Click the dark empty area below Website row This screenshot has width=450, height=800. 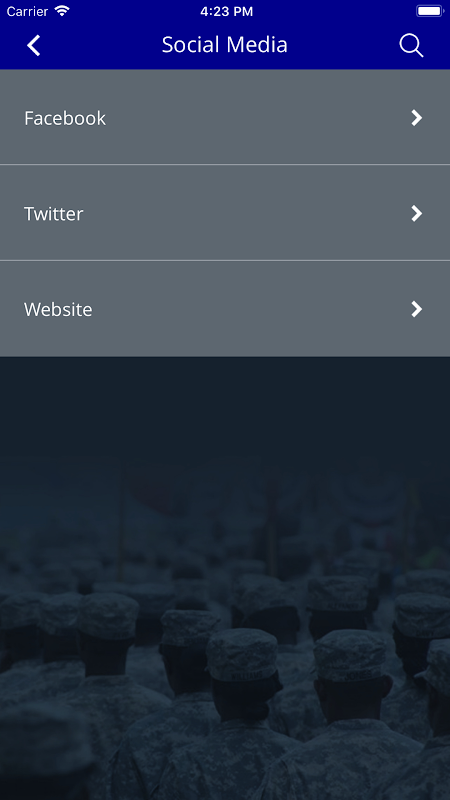(x=225, y=408)
